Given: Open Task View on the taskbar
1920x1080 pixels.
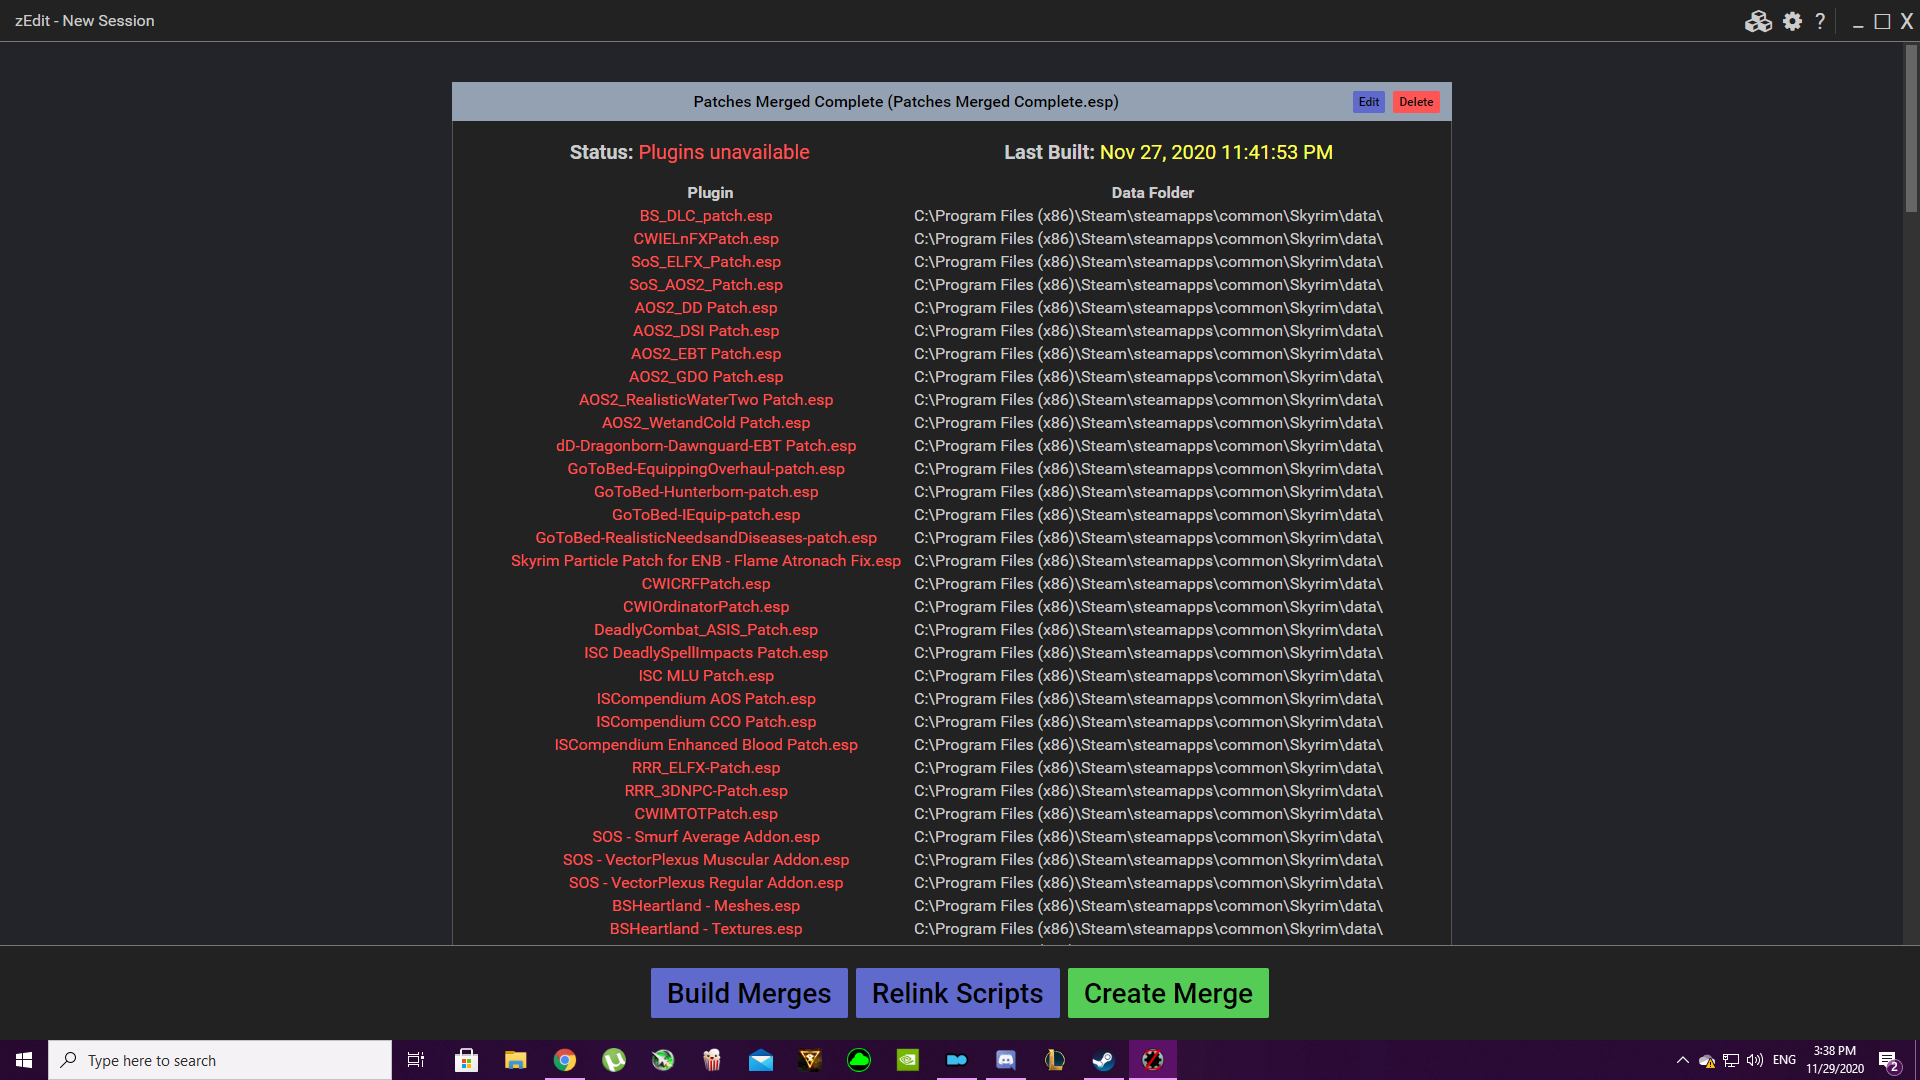Looking at the screenshot, I should 416,1060.
